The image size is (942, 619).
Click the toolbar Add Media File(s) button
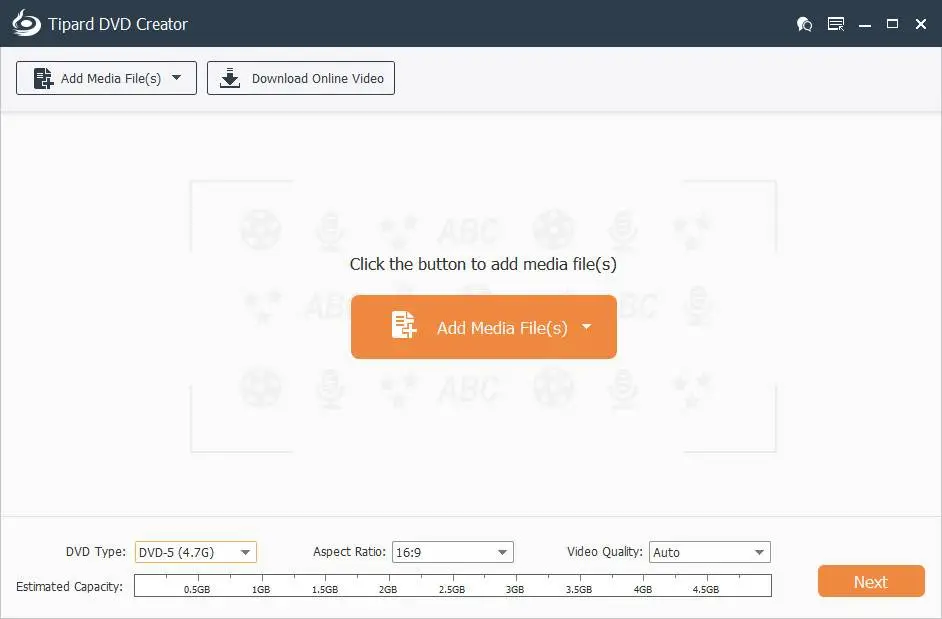tap(106, 78)
